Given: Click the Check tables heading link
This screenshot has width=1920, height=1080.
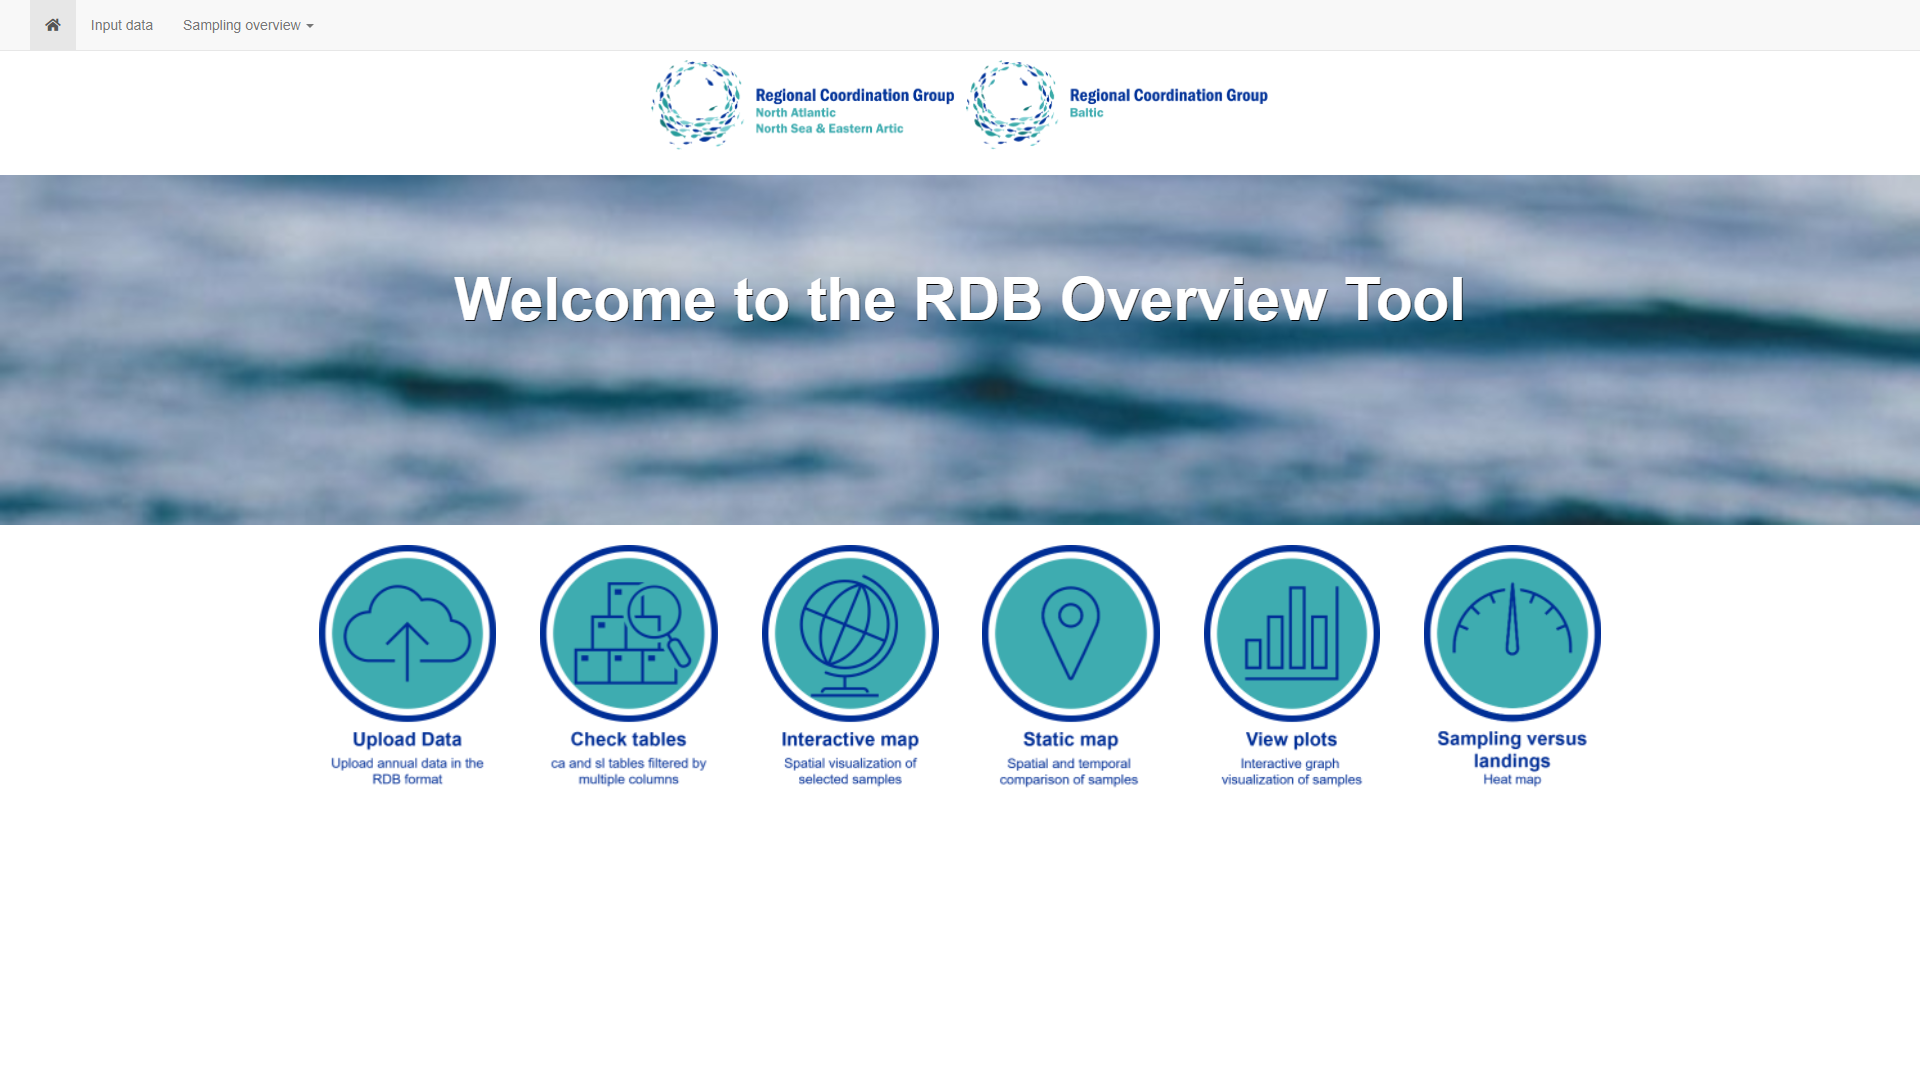Looking at the screenshot, I should [628, 739].
